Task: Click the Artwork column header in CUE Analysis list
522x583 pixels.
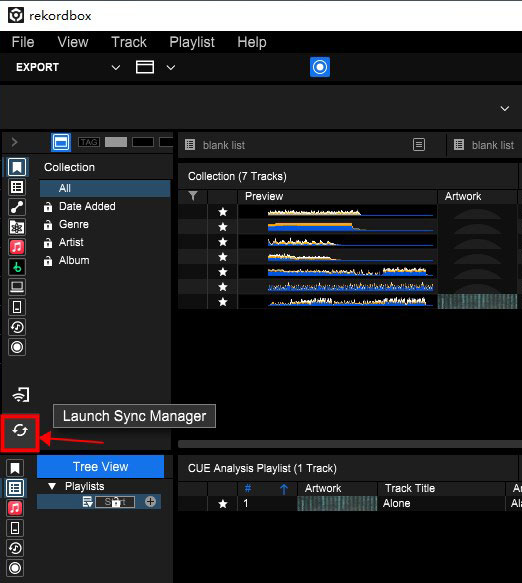Action: point(337,488)
